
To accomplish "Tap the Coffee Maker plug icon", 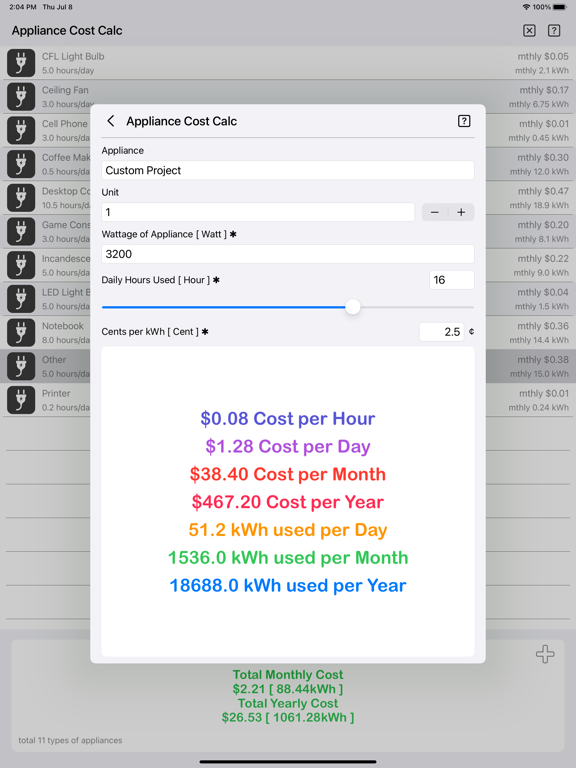I will tap(21, 164).
